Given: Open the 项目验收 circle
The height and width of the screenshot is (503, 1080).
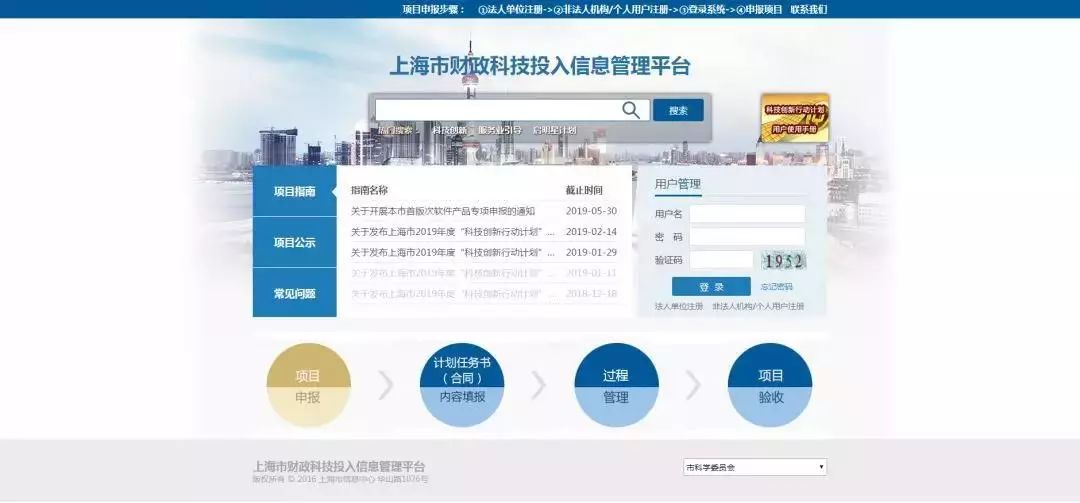Looking at the screenshot, I should 770,385.
